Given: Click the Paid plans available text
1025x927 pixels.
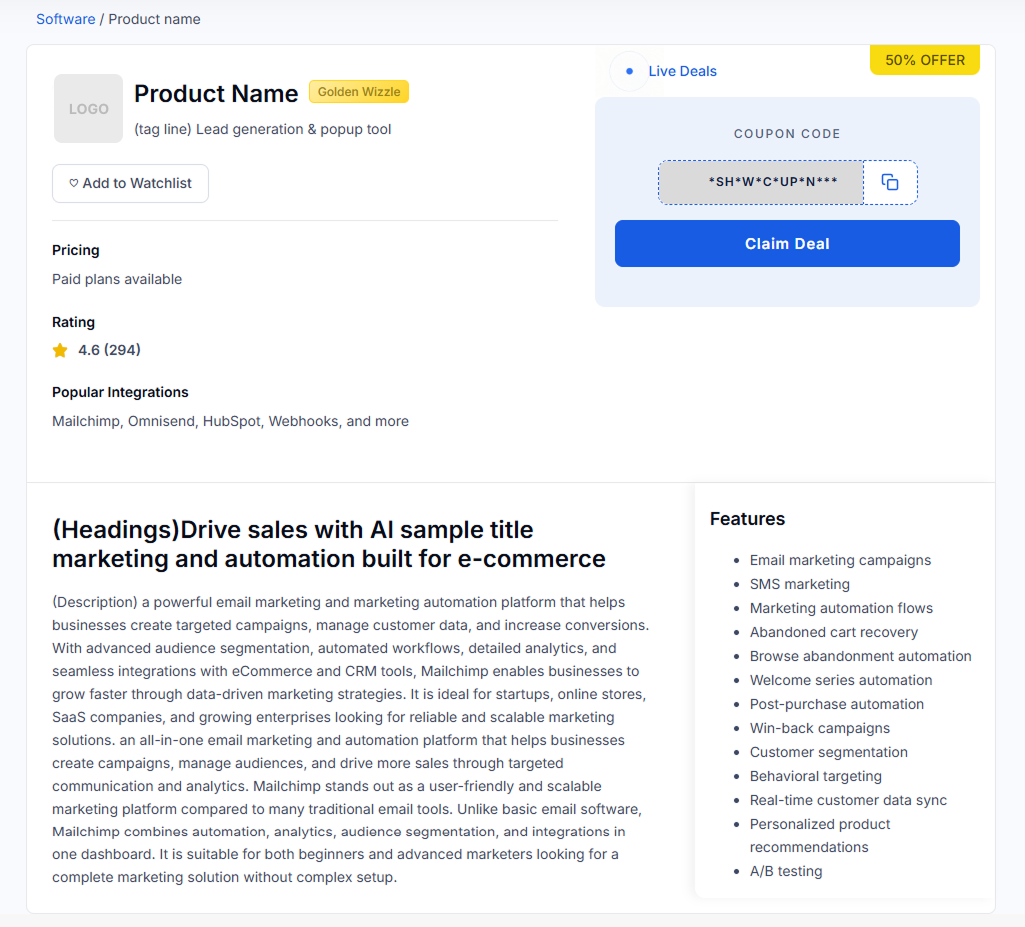Looking at the screenshot, I should coord(117,279).
